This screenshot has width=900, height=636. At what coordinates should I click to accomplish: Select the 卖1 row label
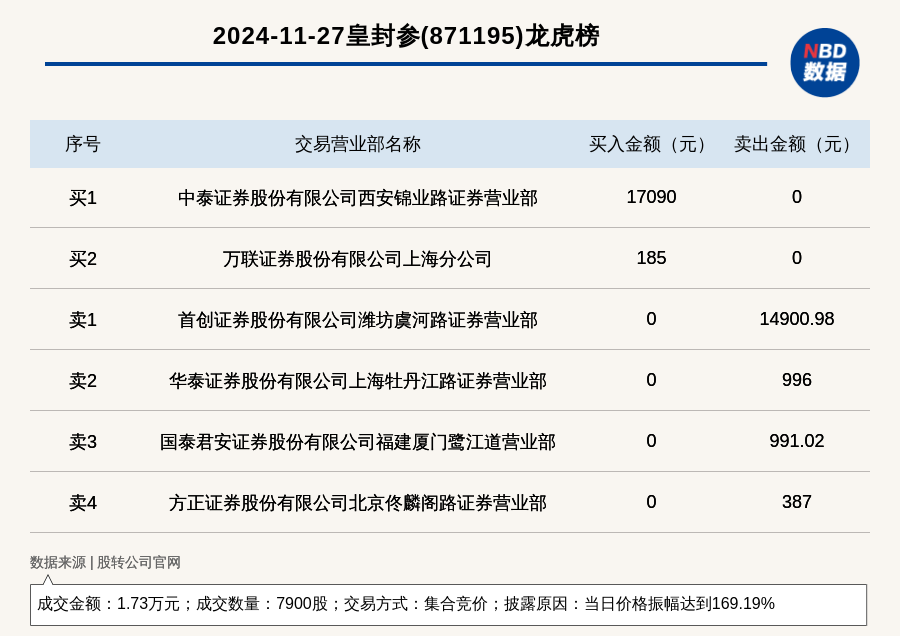pyautogui.click(x=83, y=320)
